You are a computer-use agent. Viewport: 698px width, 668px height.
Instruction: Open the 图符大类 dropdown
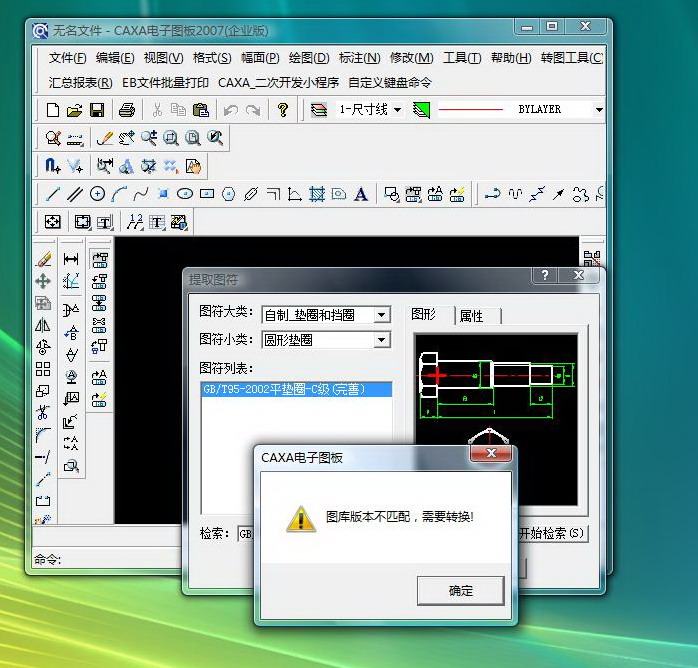[381, 315]
